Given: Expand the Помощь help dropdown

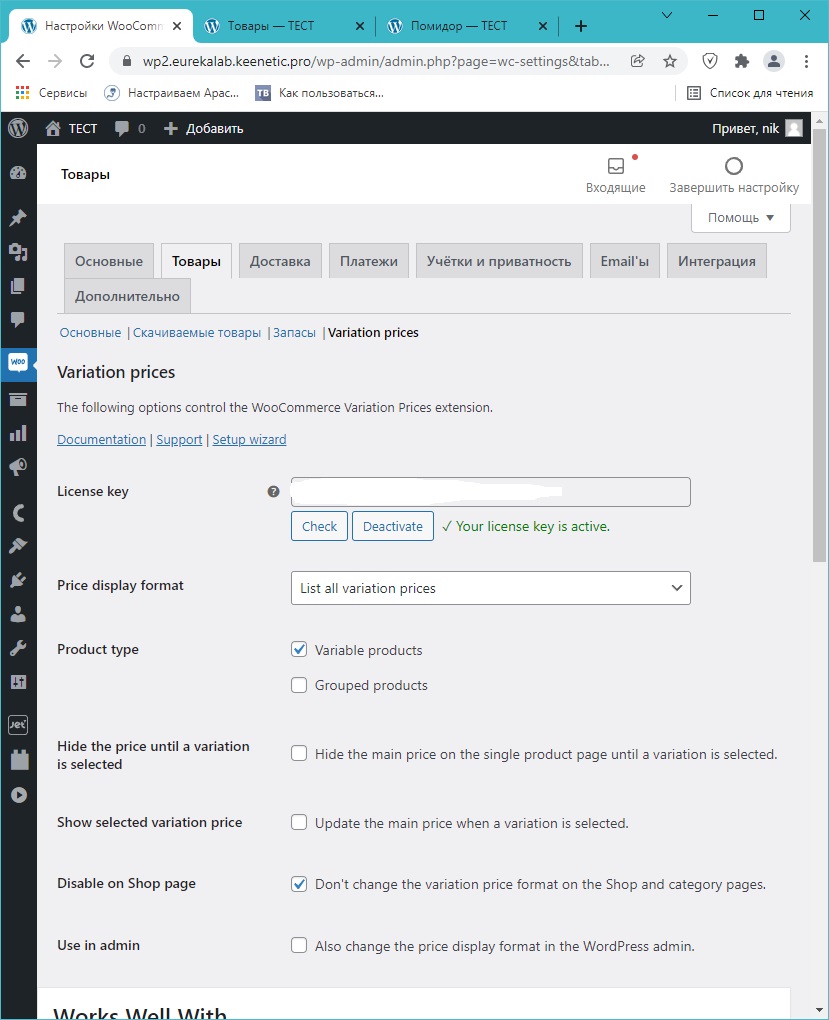Looking at the screenshot, I should point(740,218).
